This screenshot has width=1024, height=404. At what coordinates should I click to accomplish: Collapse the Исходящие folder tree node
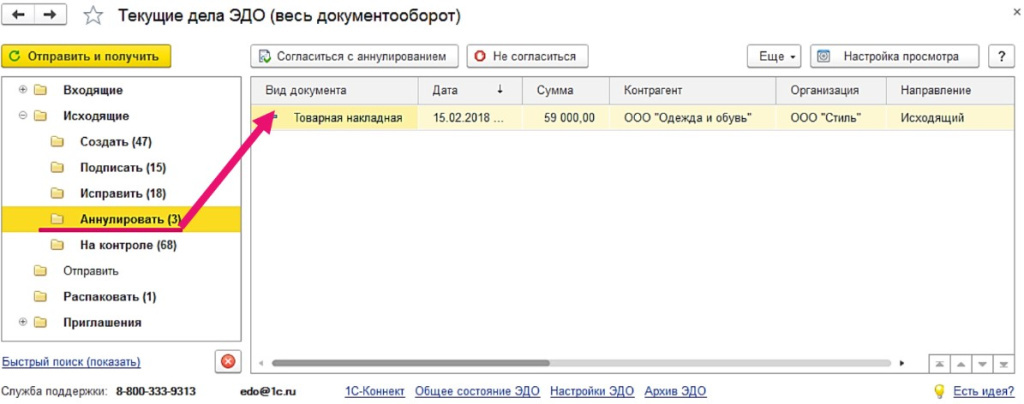(x=22, y=116)
